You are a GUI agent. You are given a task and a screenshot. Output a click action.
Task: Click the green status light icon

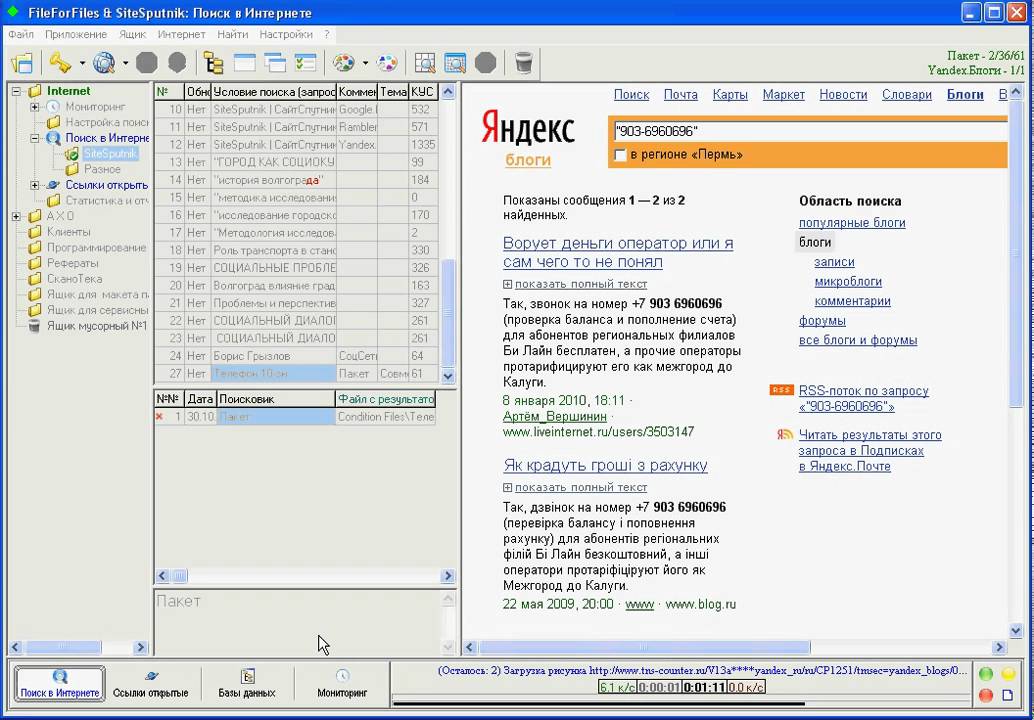click(x=986, y=674)
